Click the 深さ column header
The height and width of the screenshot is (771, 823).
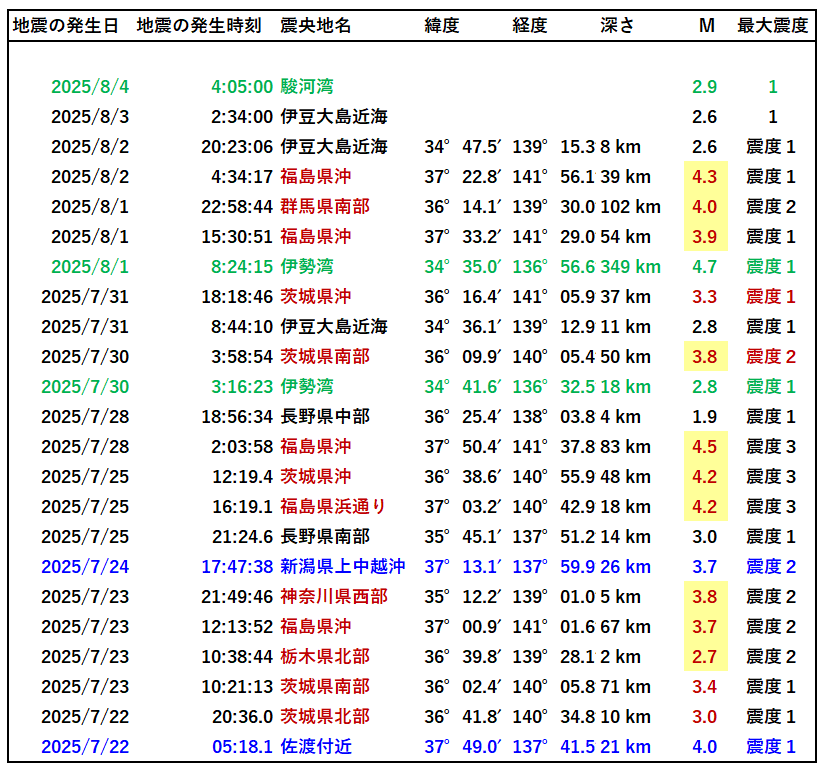[x=617, y=25]
